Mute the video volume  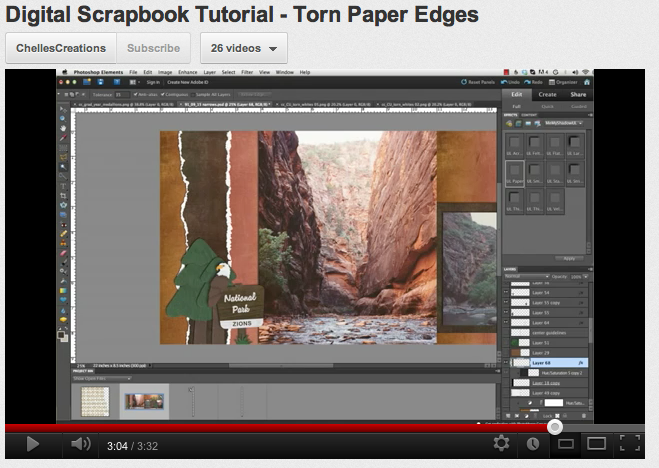pyautogui.click(x=80, y=444)
